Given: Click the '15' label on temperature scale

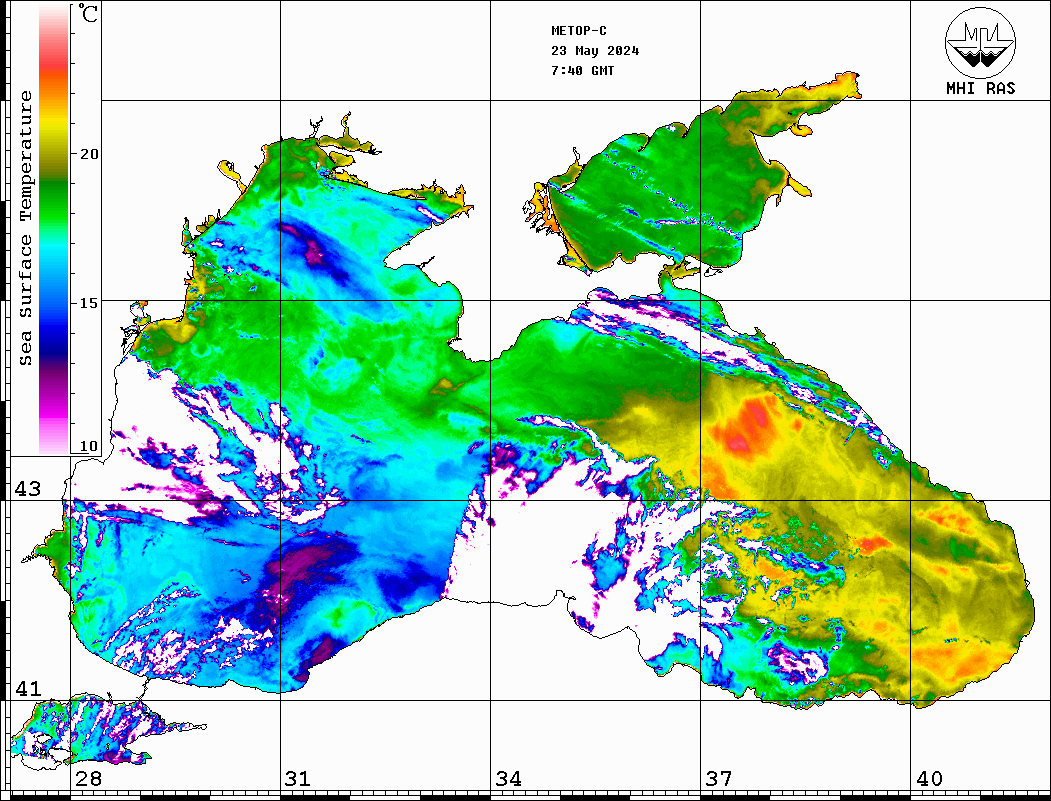Looking at the screenshot, I should [89, 303].
